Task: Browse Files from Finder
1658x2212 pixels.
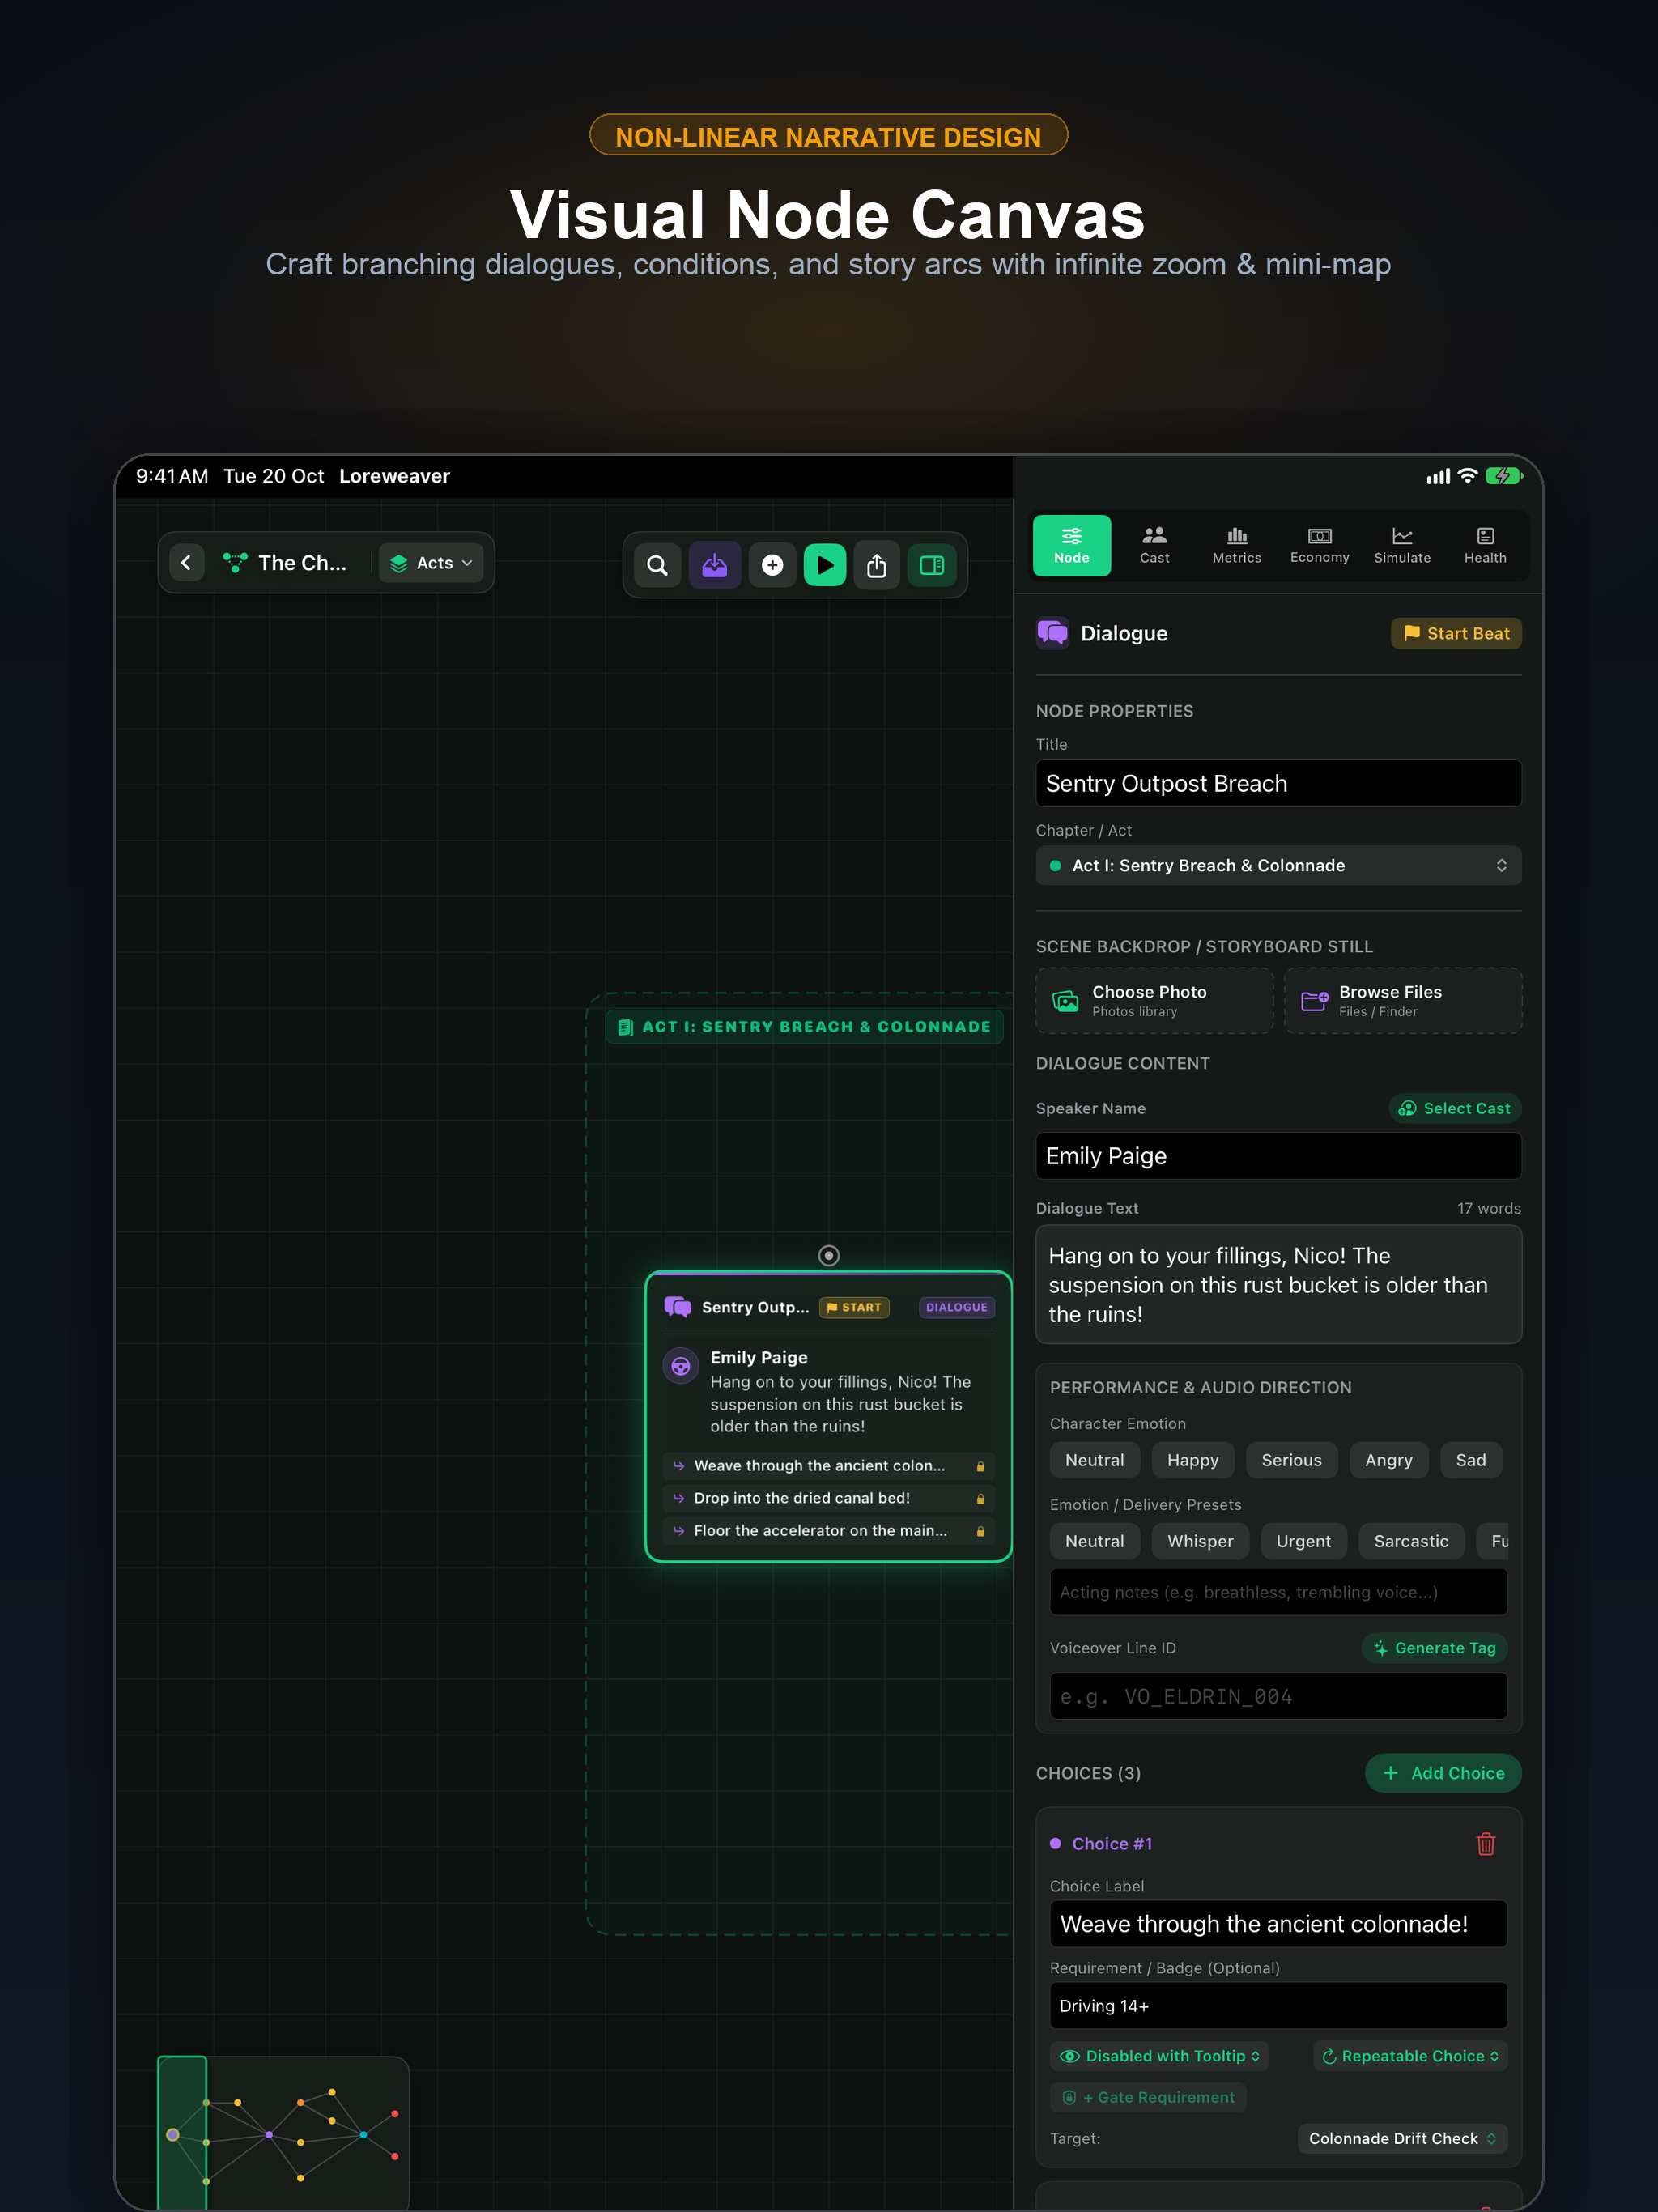Action: 1403,1000
